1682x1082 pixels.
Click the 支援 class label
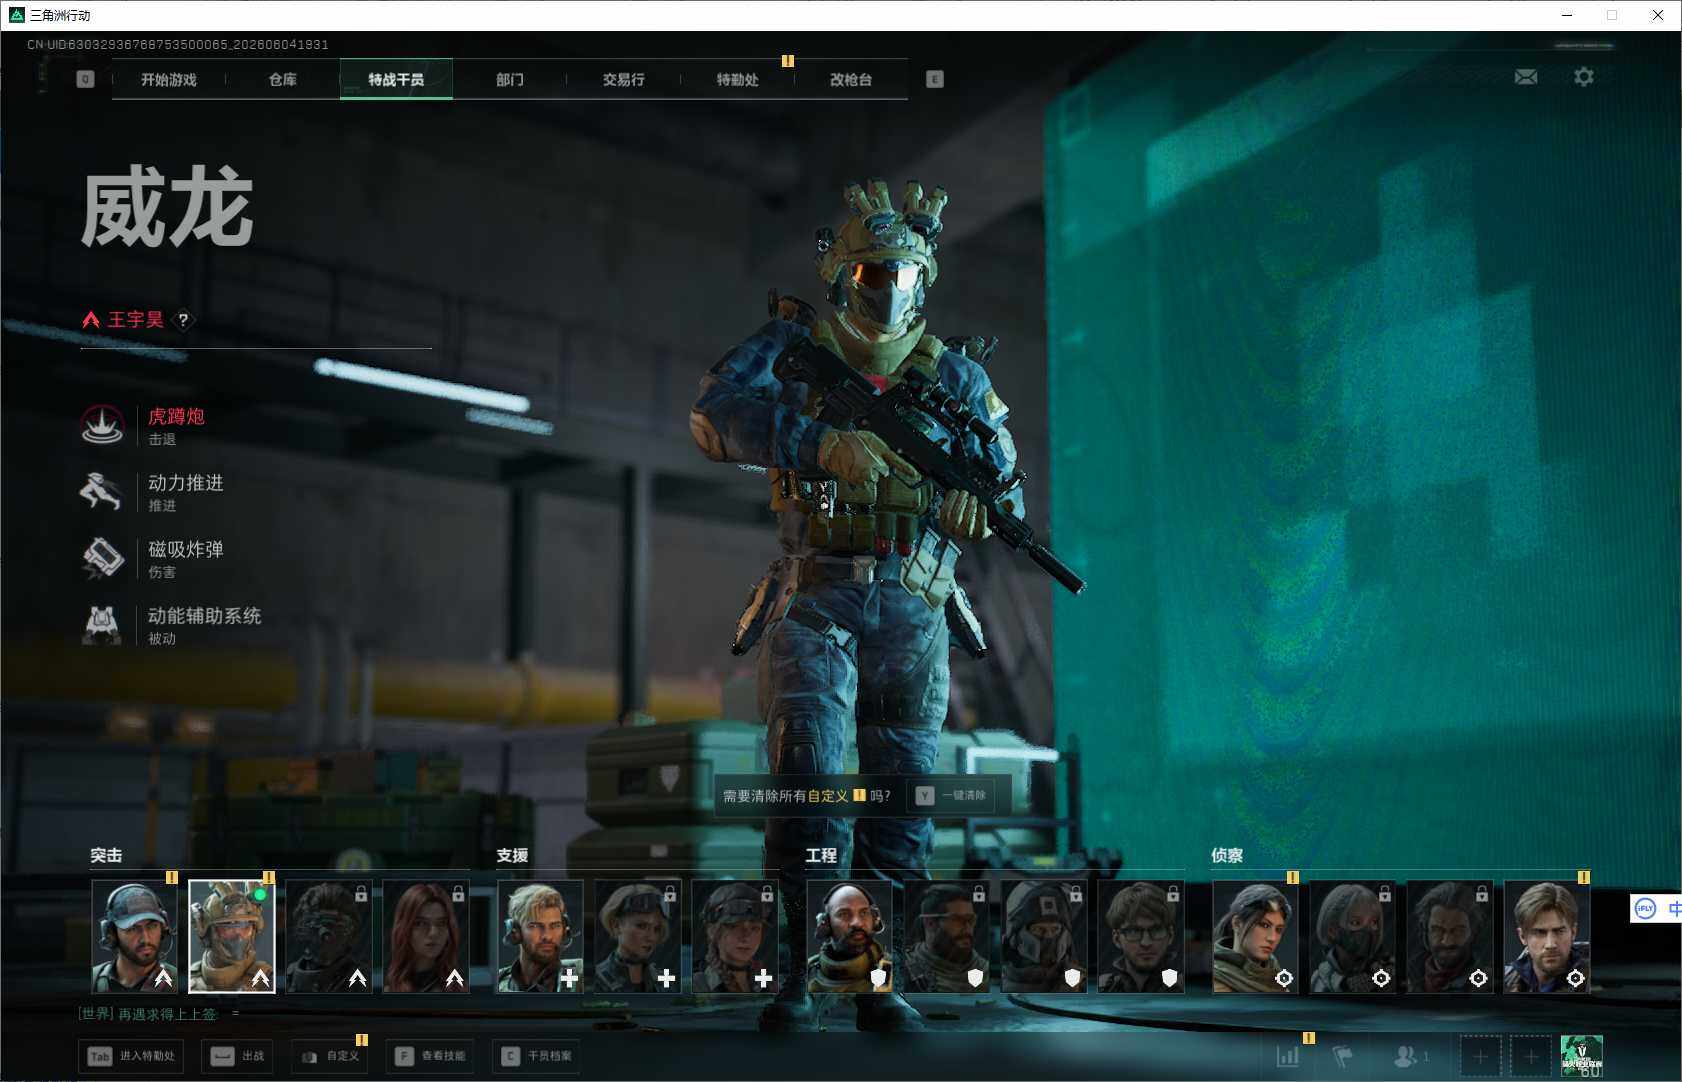pyautogui.click(x=512, y=855)
